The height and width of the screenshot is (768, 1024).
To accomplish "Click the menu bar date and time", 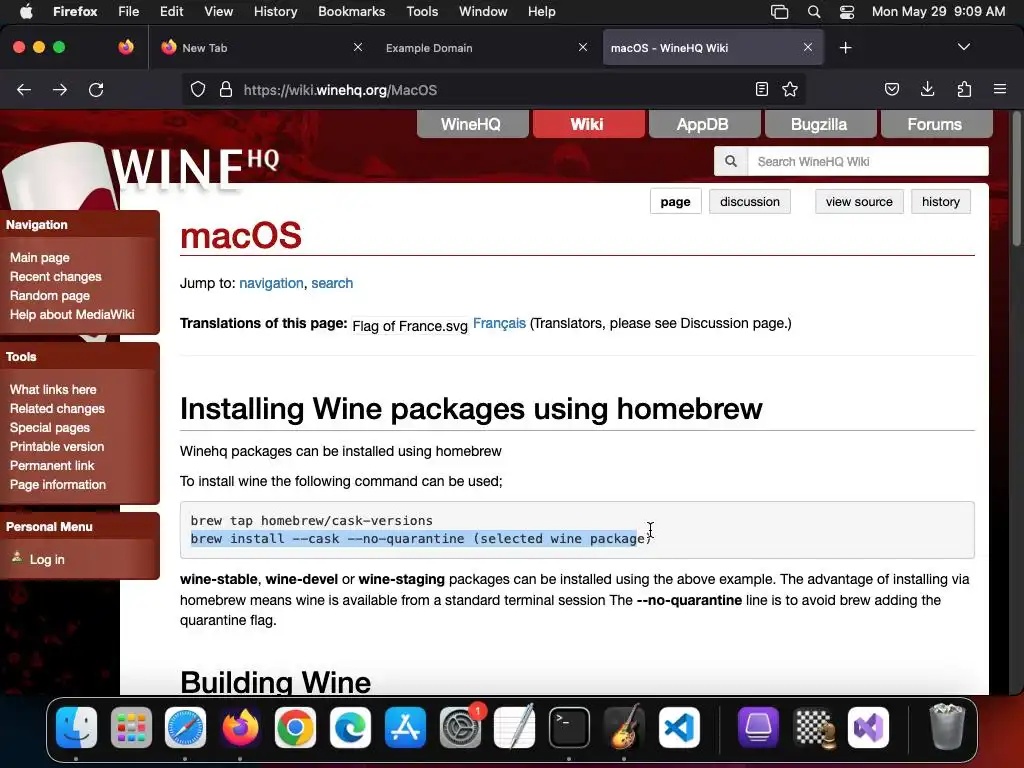I will (x=938, y=12).
